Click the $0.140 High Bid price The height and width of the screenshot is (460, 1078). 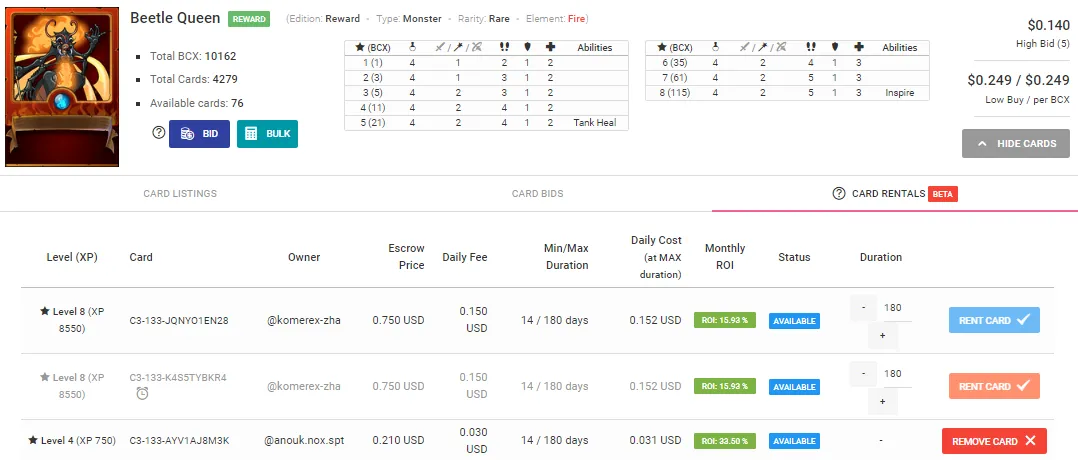[x=1048, y=25]
